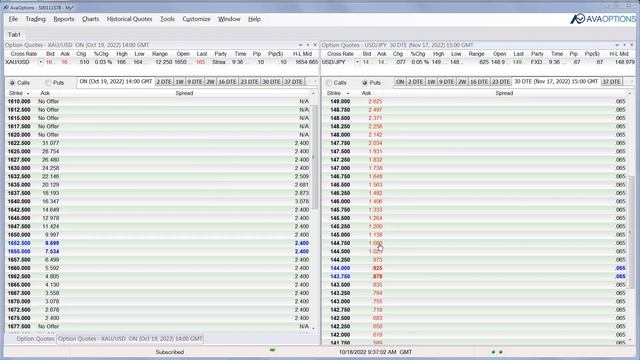This screenshot has height=360, width=640.
Task: Select 16 DTE expiry in XAU/USD panel
Action: tap(227, 82)
